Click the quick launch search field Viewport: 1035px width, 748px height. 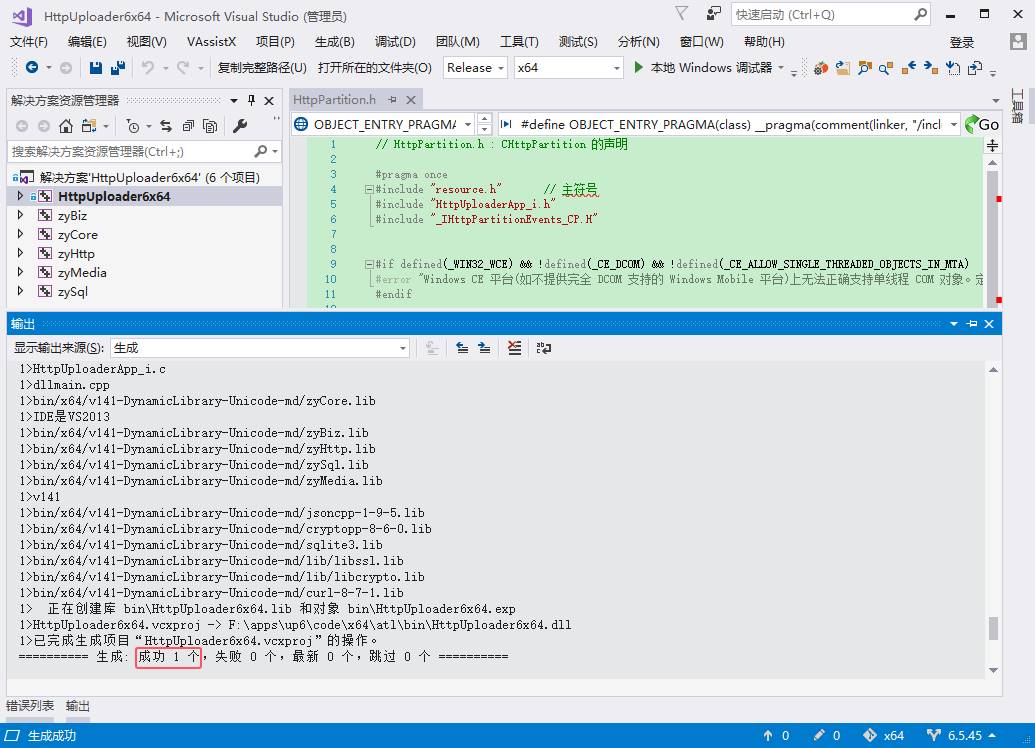[x=820, y=15]
